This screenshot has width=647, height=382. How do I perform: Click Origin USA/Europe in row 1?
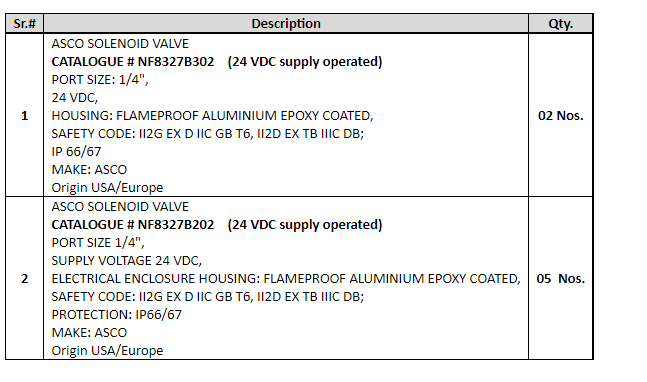[107, 188]
